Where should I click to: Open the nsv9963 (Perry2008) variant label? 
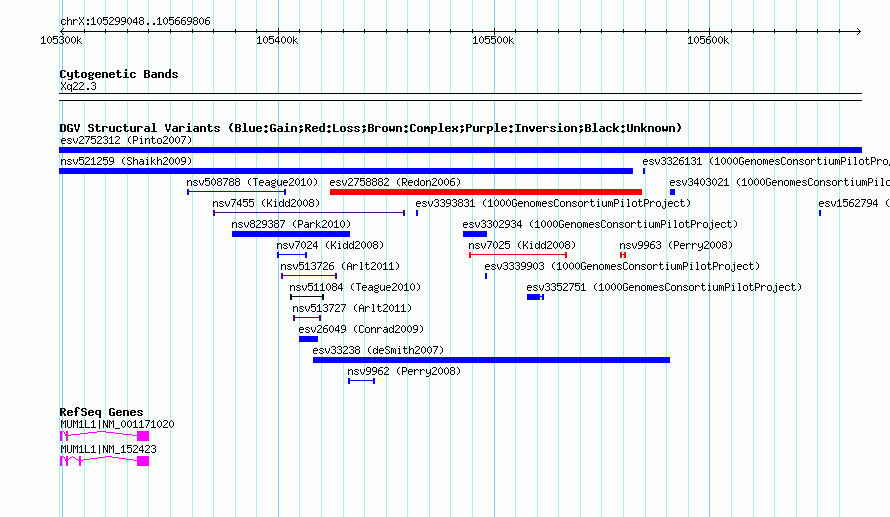click(x=676, y=245)
